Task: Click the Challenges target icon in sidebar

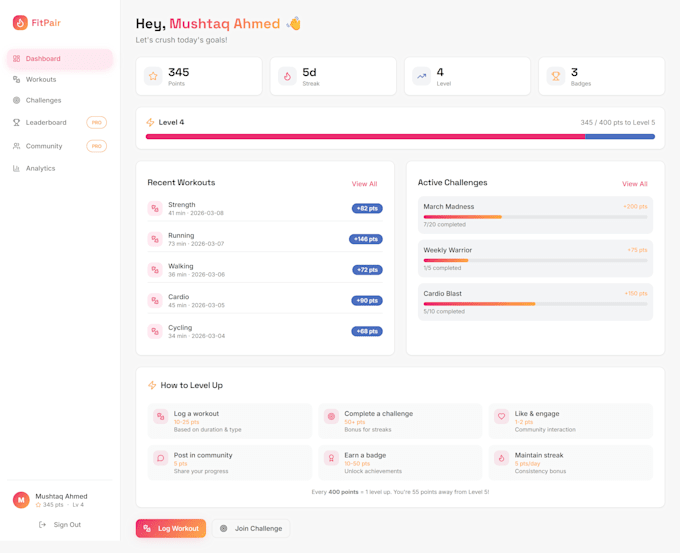Action: [16, 100]
